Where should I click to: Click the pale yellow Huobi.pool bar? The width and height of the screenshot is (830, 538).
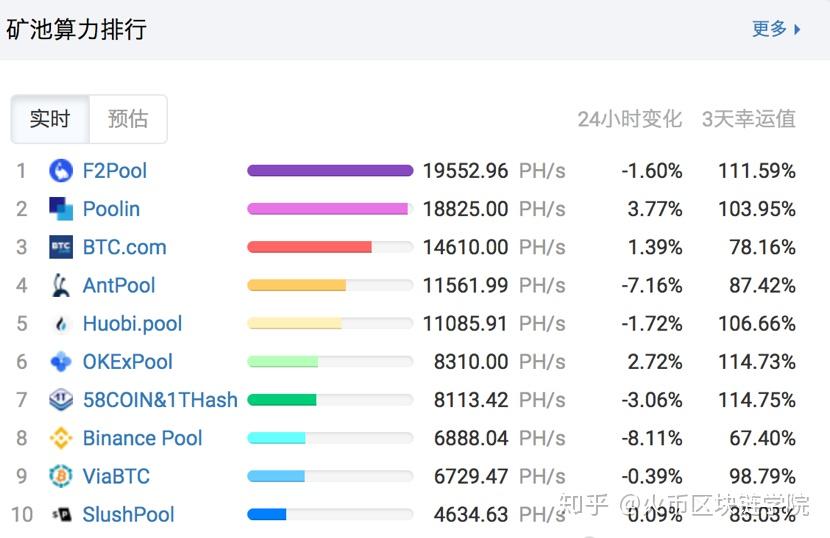pyautogui.click(x=294, y=323)
